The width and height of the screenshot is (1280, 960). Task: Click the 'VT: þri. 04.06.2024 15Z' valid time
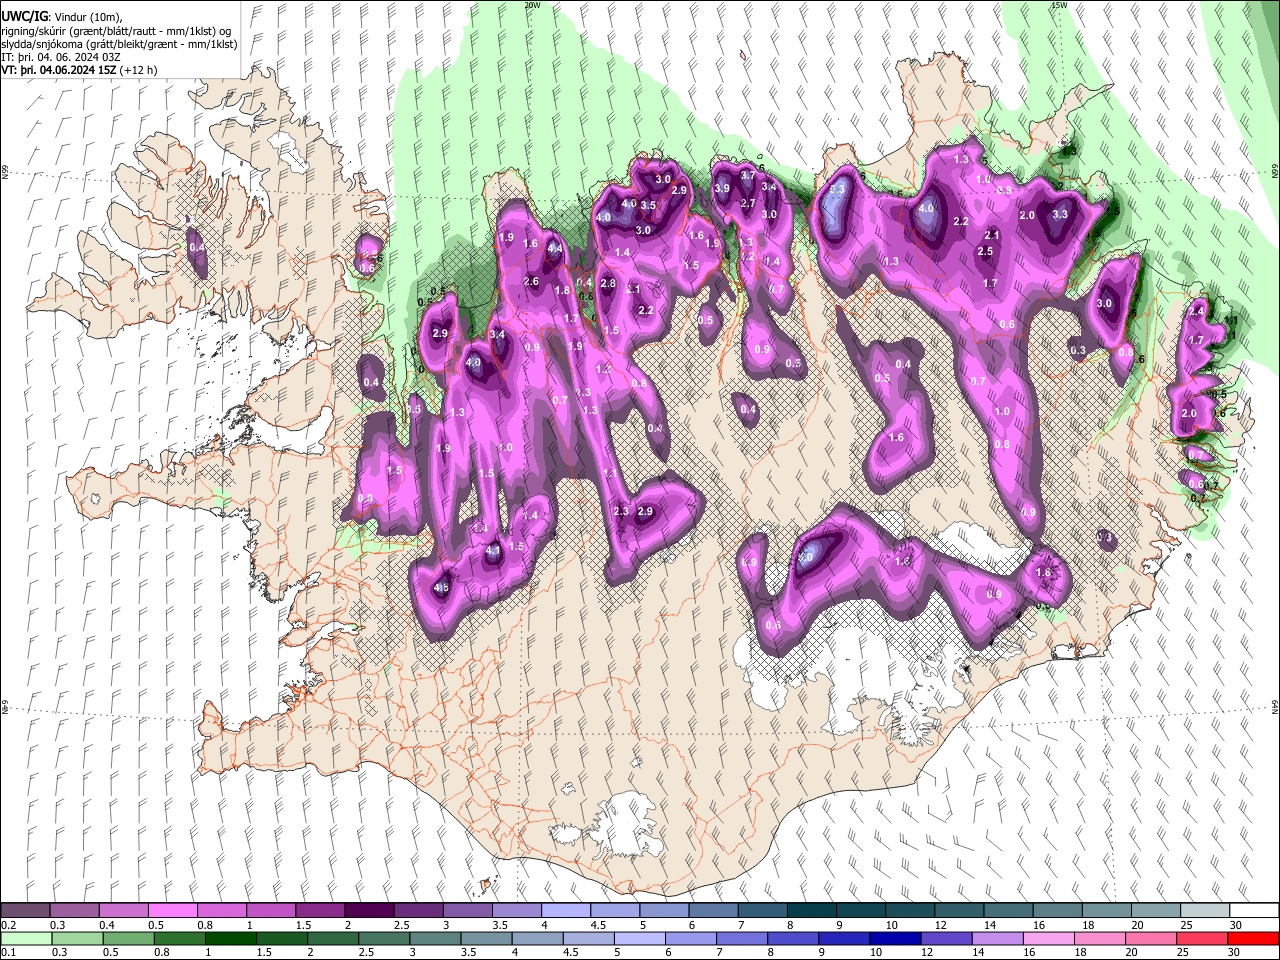(x=59, y=72)
